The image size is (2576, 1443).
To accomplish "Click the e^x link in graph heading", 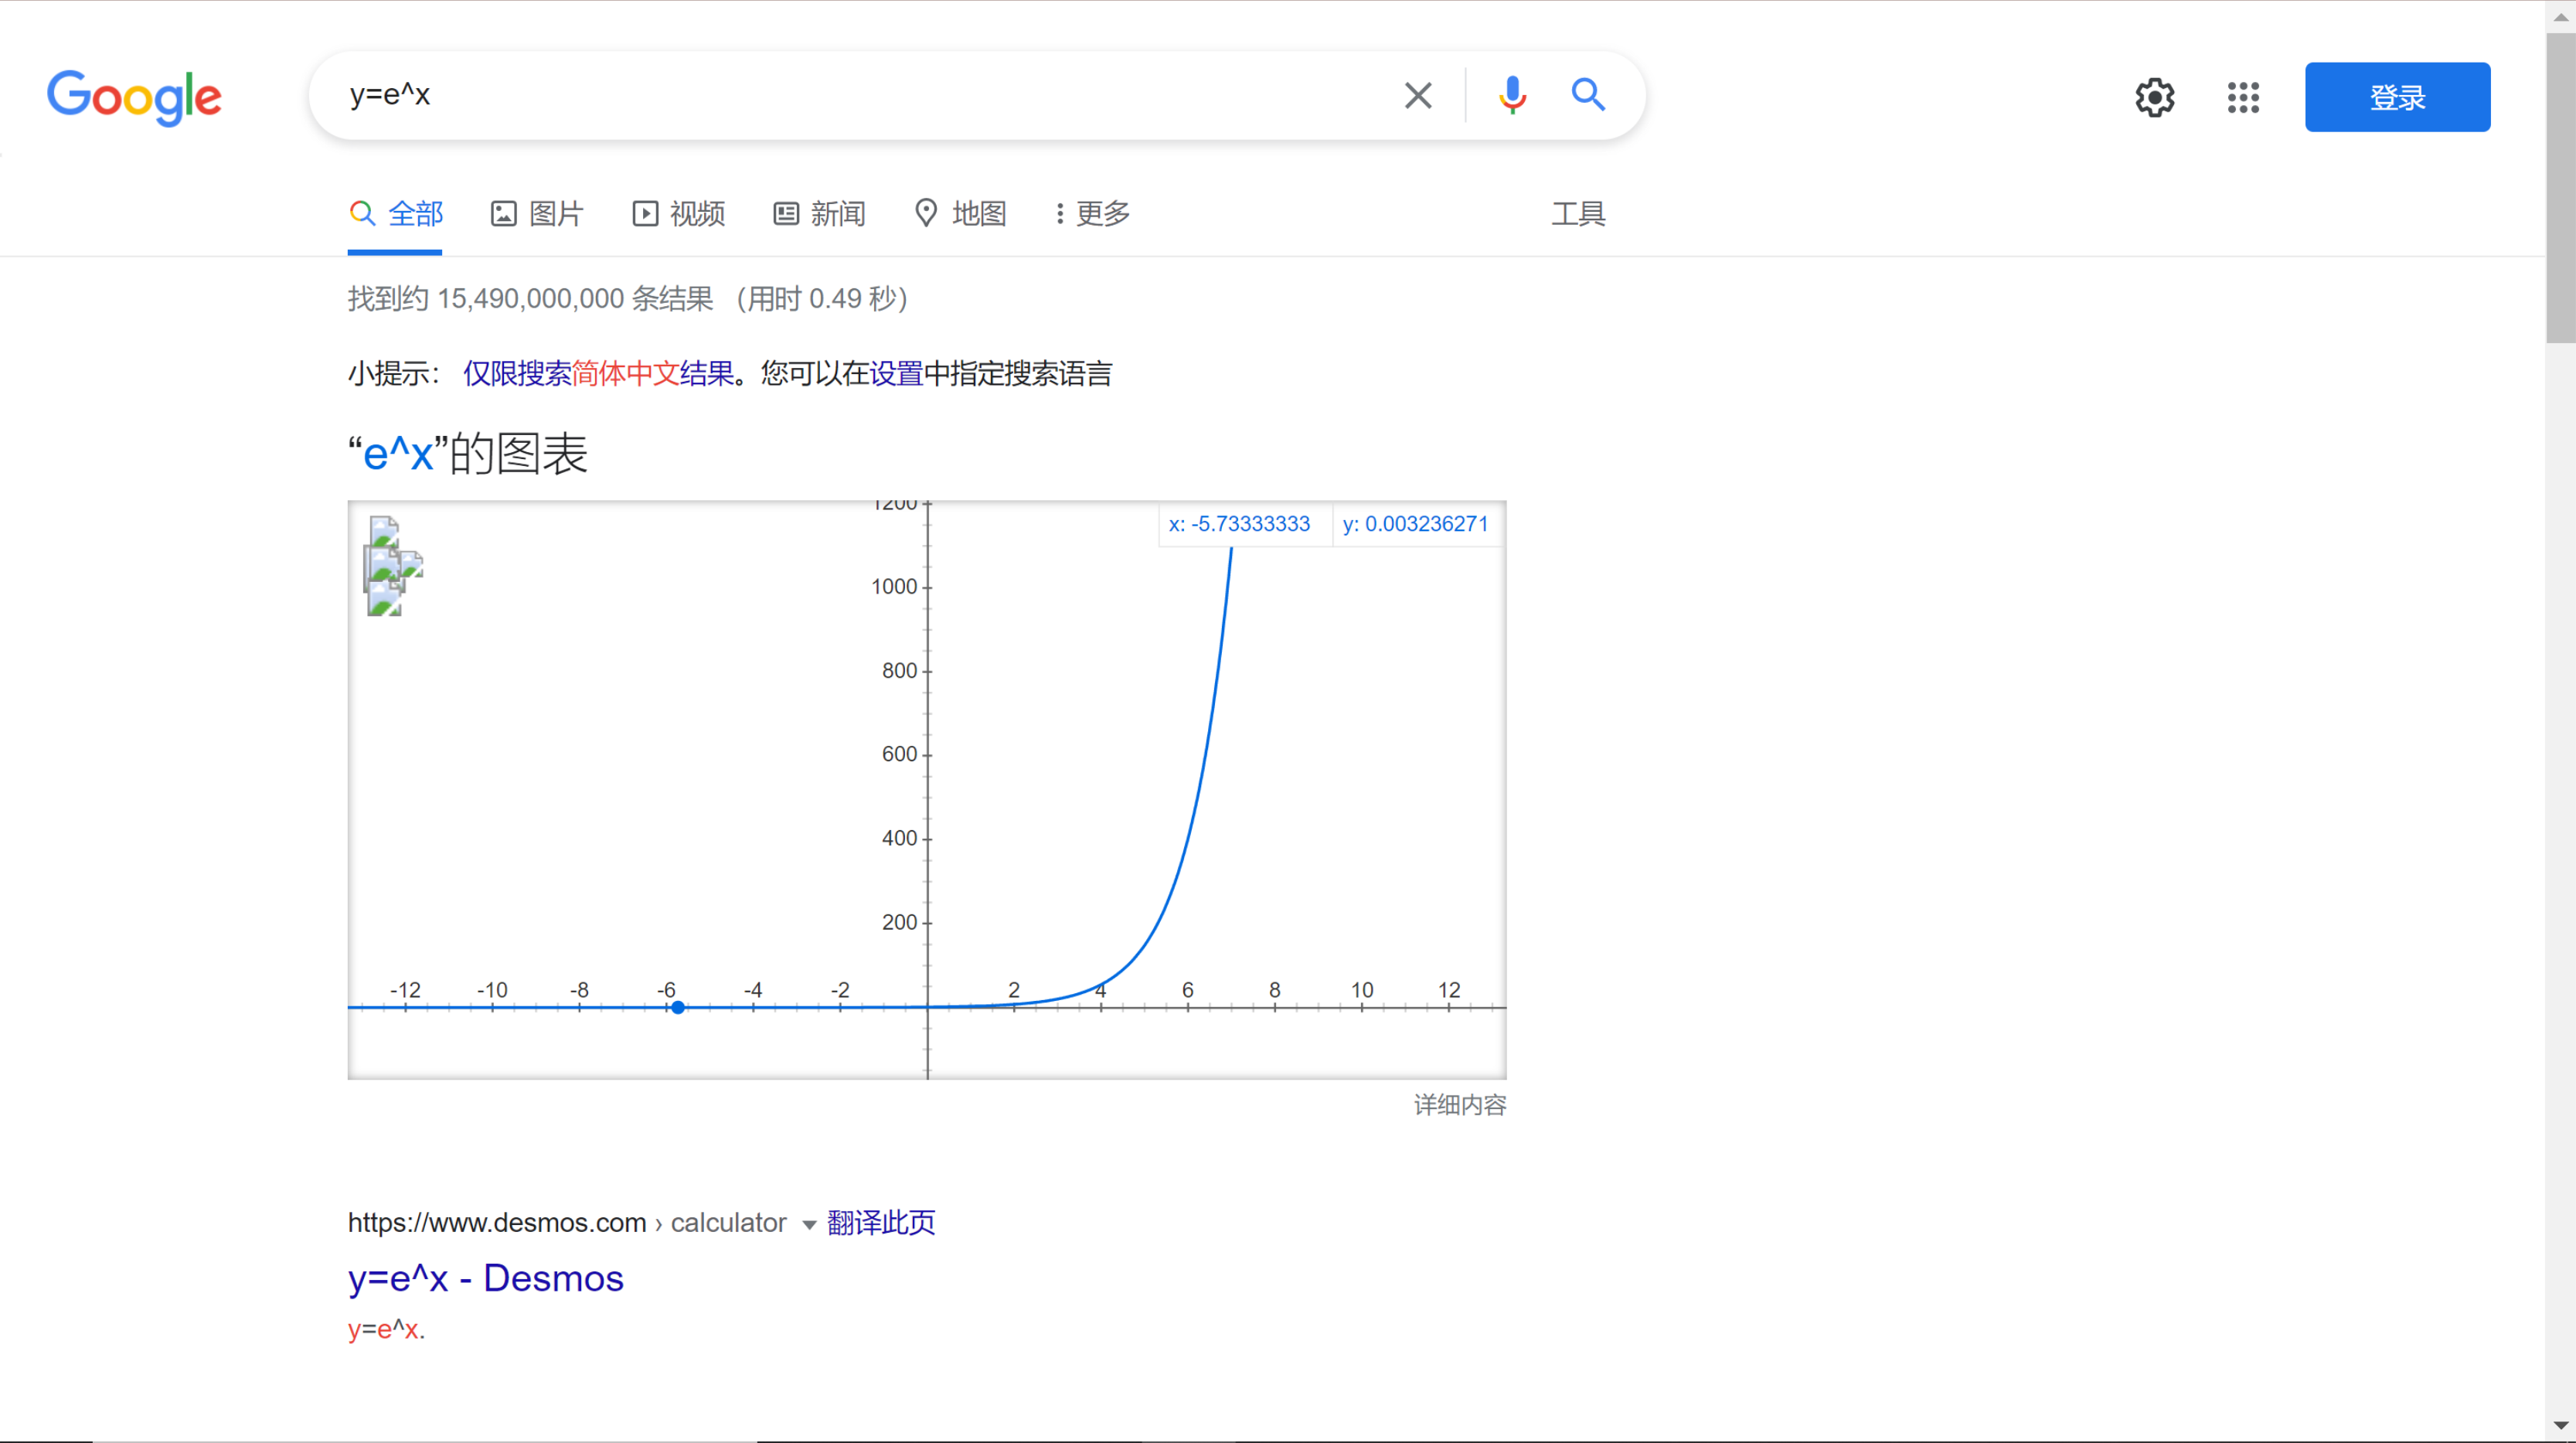I will 398,454.
